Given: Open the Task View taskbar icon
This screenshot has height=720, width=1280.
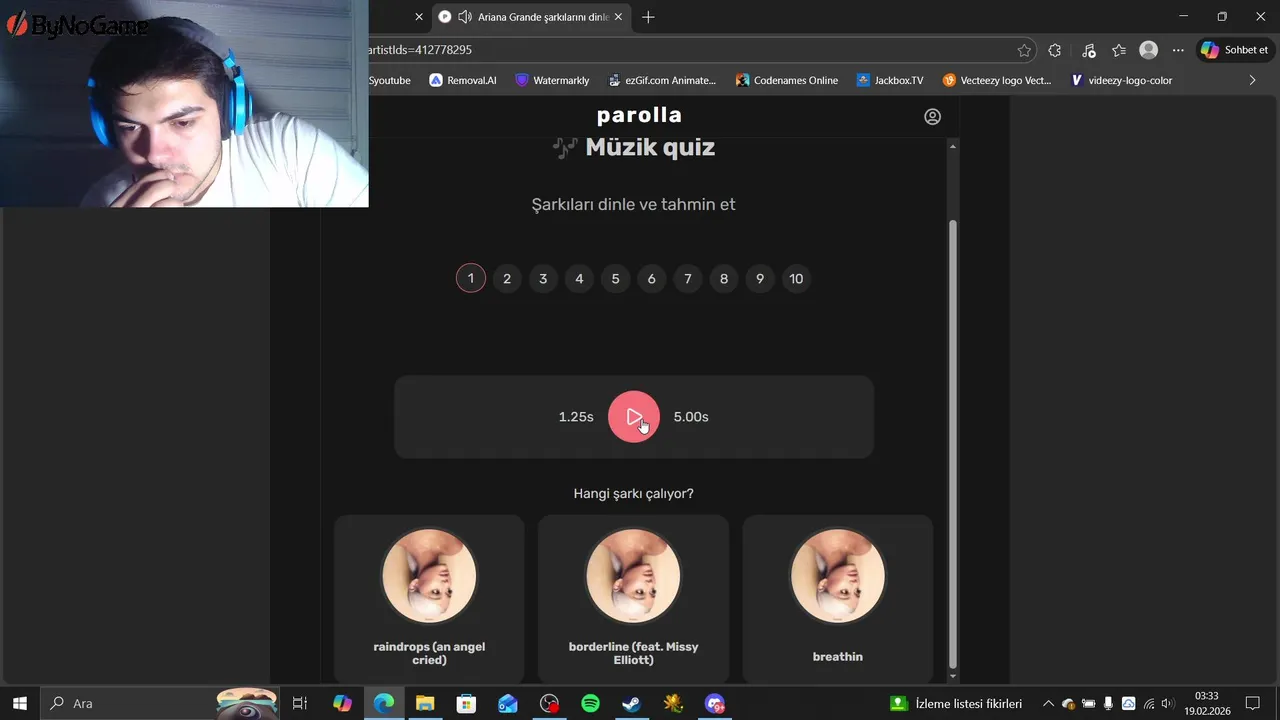Looking at the screenshot, I should pyautogui.click(x=300, y=703).
